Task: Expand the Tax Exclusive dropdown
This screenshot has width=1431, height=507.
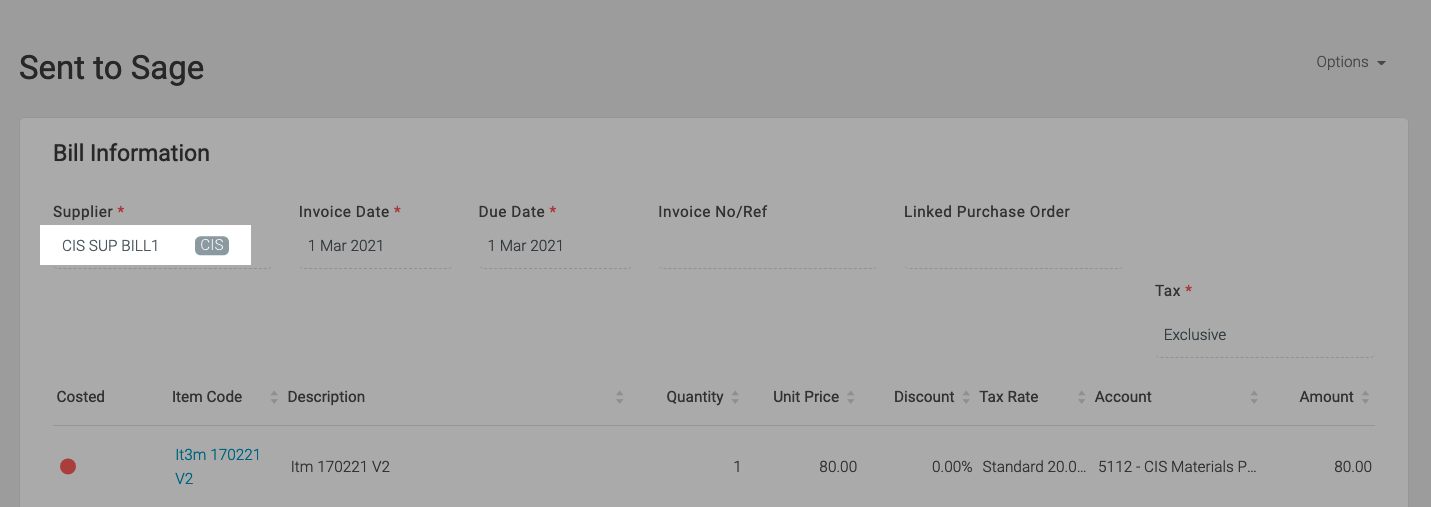Action: click(x=1264, y=335)
